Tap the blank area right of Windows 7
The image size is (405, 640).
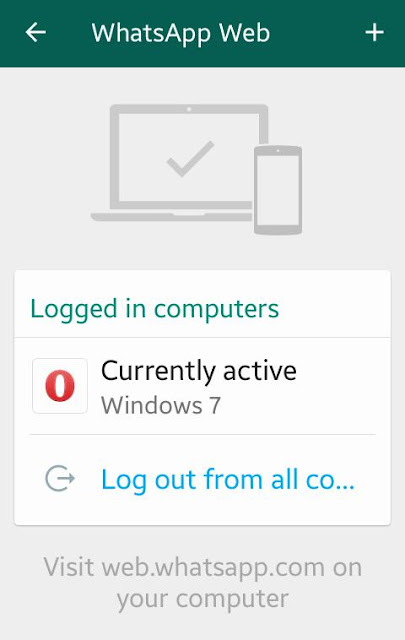(x=302, y=406)
